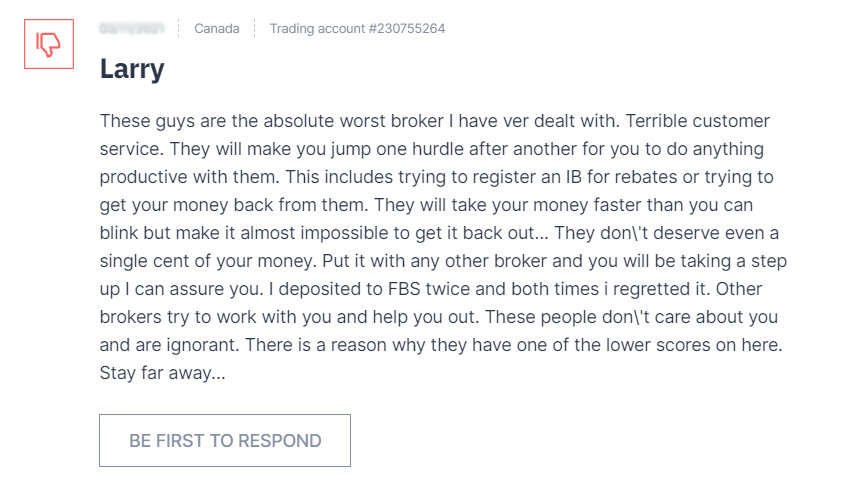Click the dotted separator before Canada

[179, 28]
